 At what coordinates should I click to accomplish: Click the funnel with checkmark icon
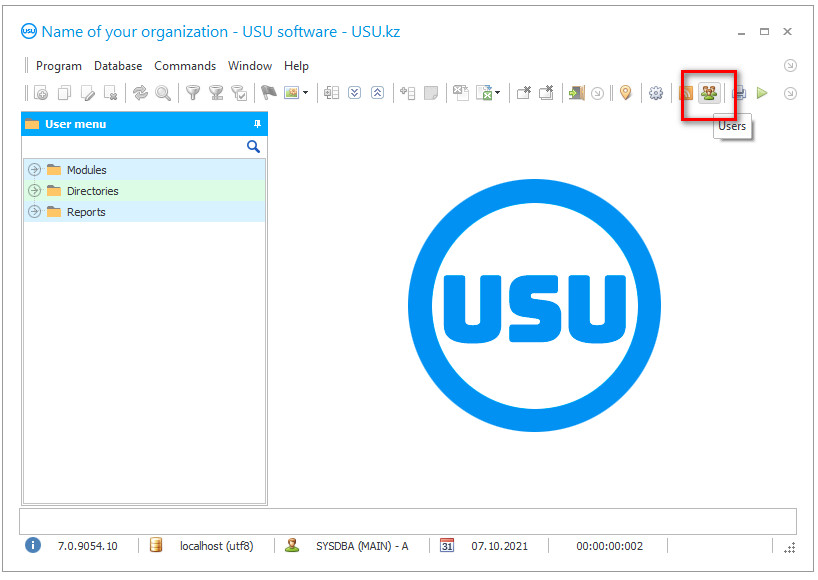pos(239,93)
